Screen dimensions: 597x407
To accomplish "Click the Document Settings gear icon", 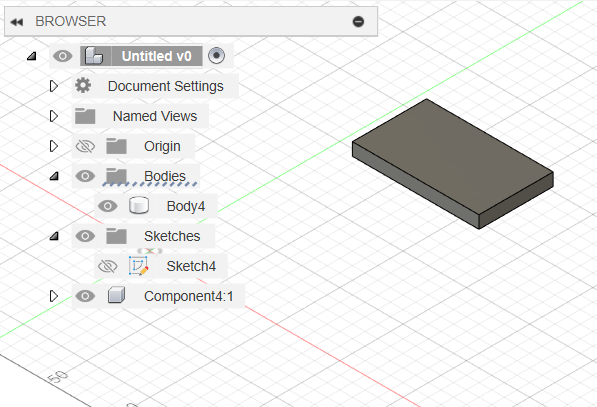I will [x=83, y=85].
